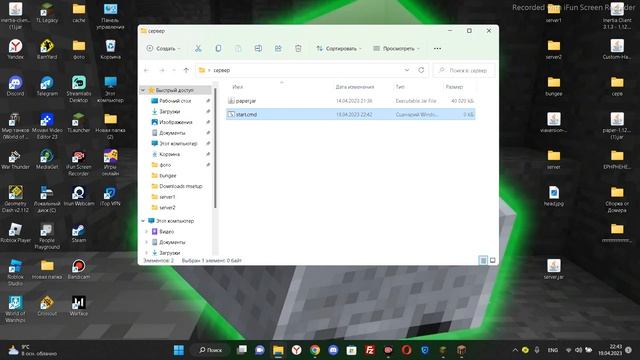Screen dimensions: 640x360
Task: Go up one folder with the Up arrow
Action: [x=186, y=70]
